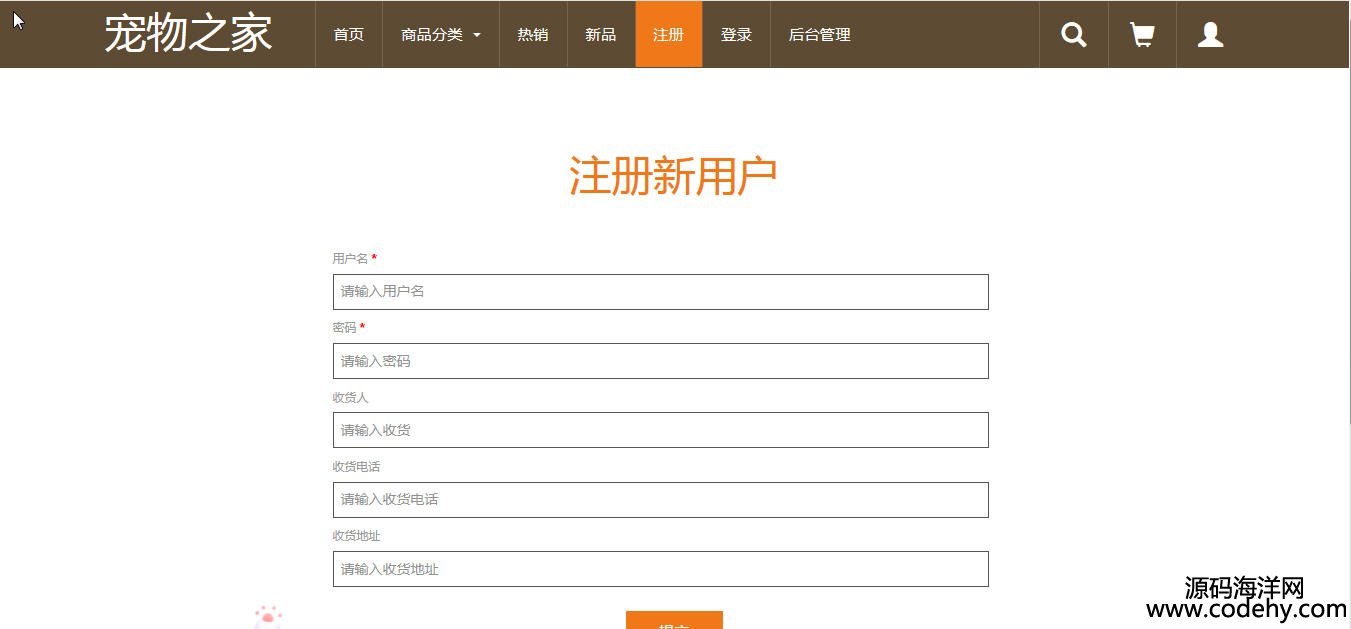
Task: Open the 热销 navigation item
Action: click(x=533, y=35)
